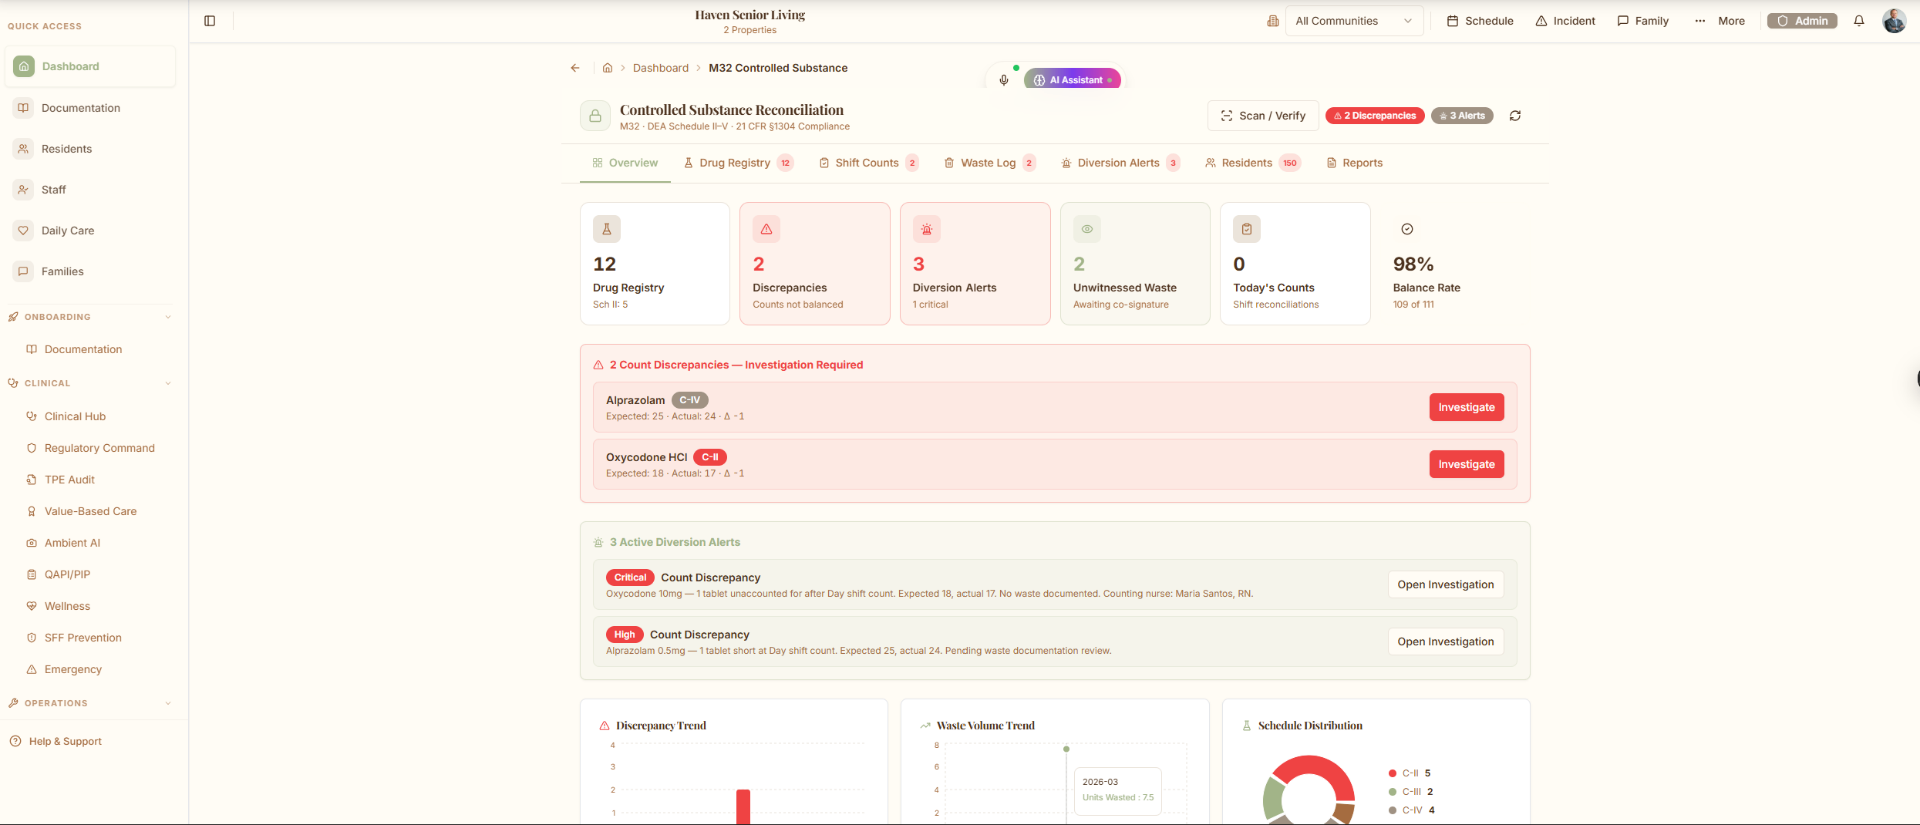Open the Drug Registry summary card
Screen dimensions: 1920x825
click(x=655, y=264)
